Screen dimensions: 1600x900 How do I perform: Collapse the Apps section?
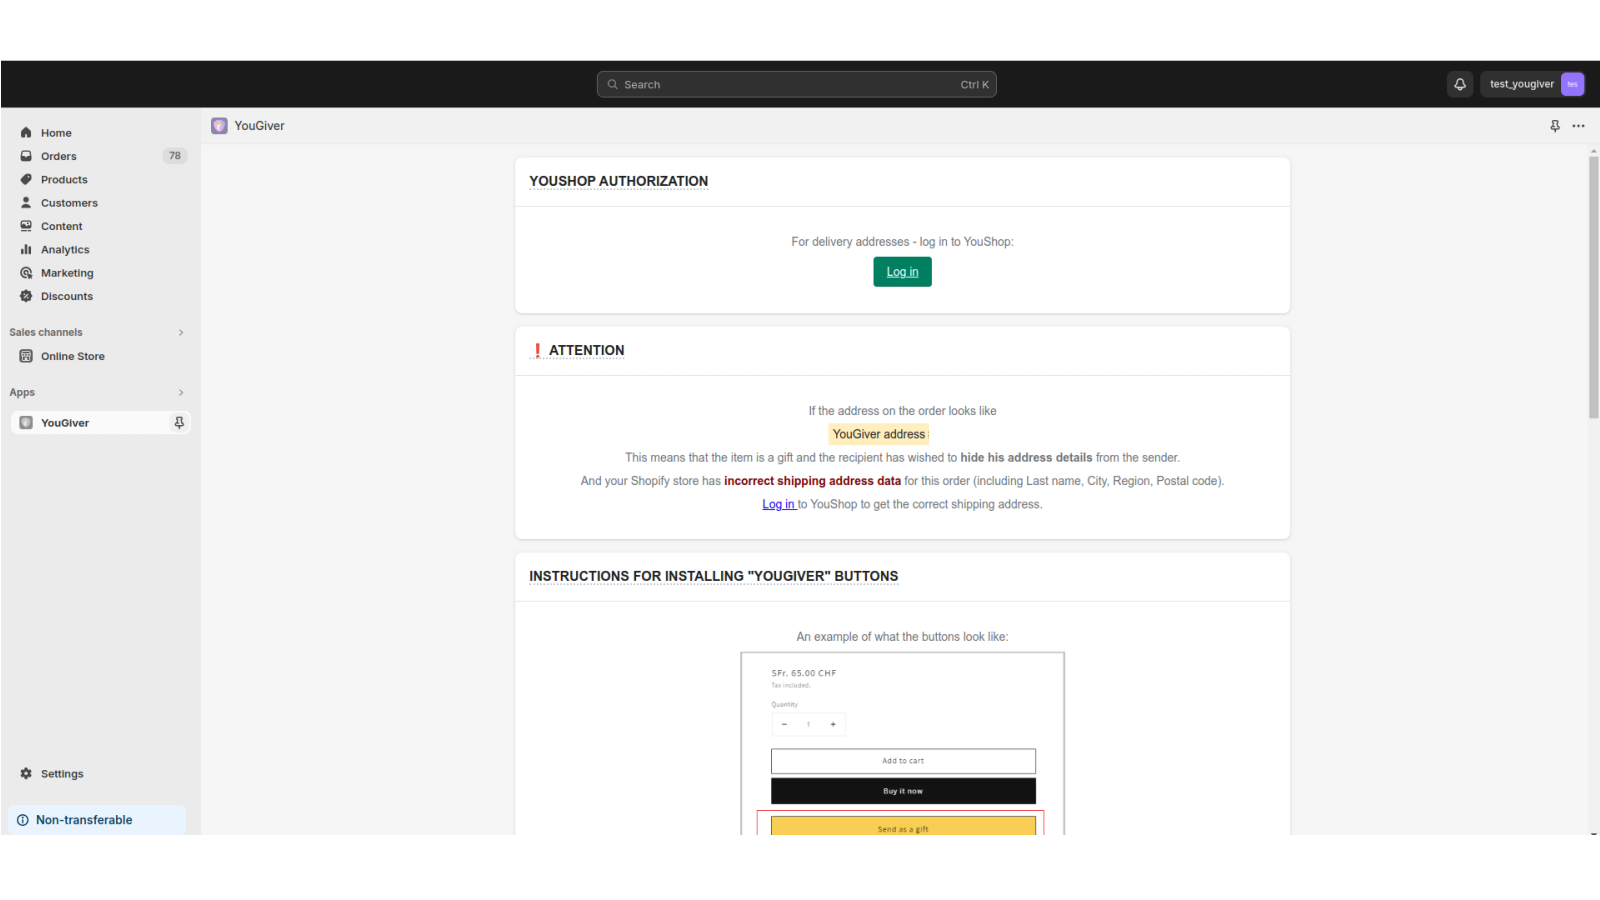(181, 392)
